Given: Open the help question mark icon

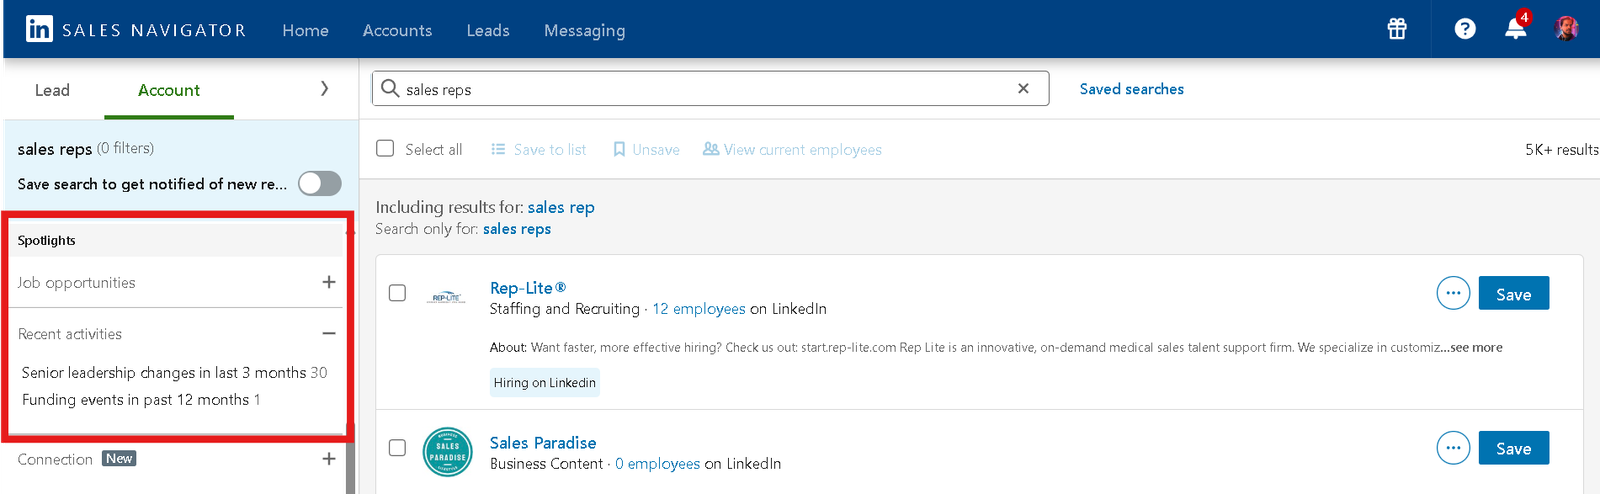Looking at the screenshot, I should click(1465, 29).
